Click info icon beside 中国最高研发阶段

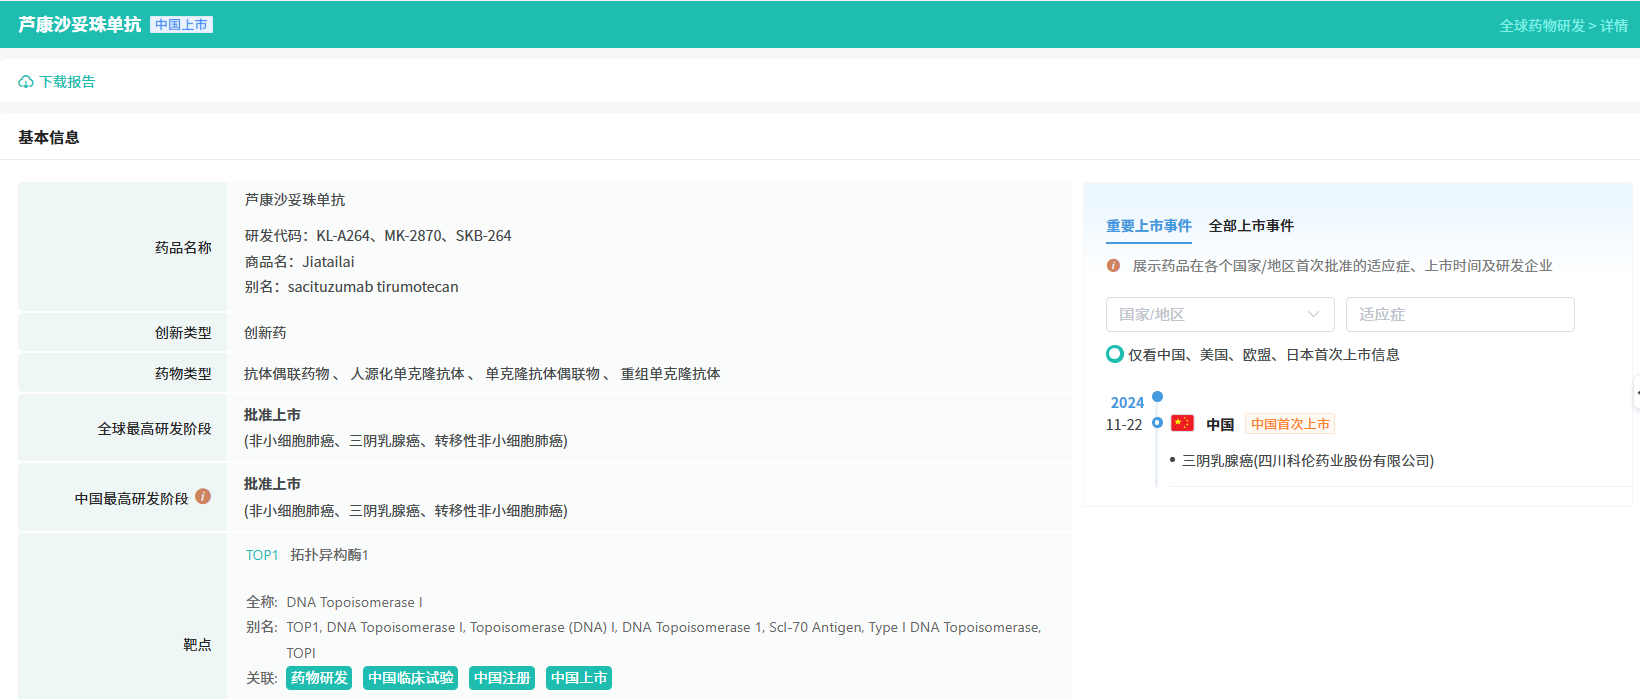point(203,496)
